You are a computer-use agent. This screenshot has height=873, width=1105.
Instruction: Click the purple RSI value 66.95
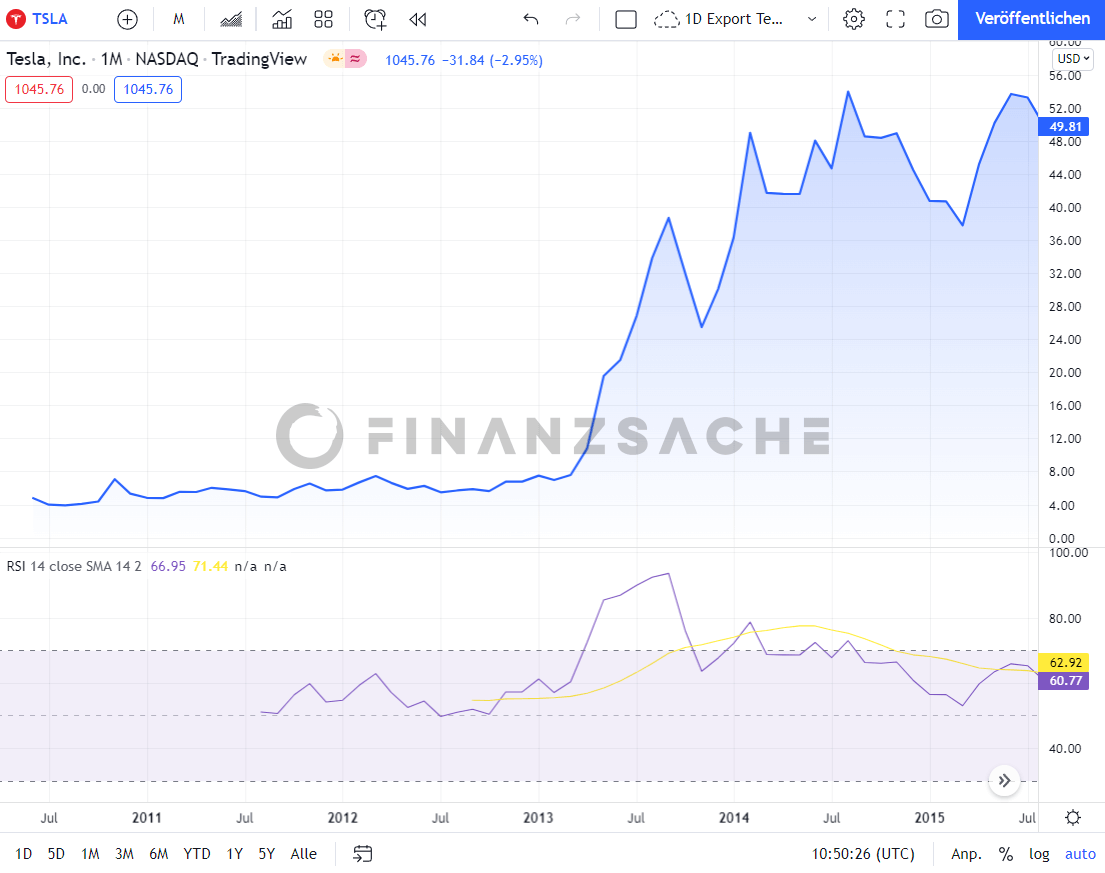click(x=168, y=566)
